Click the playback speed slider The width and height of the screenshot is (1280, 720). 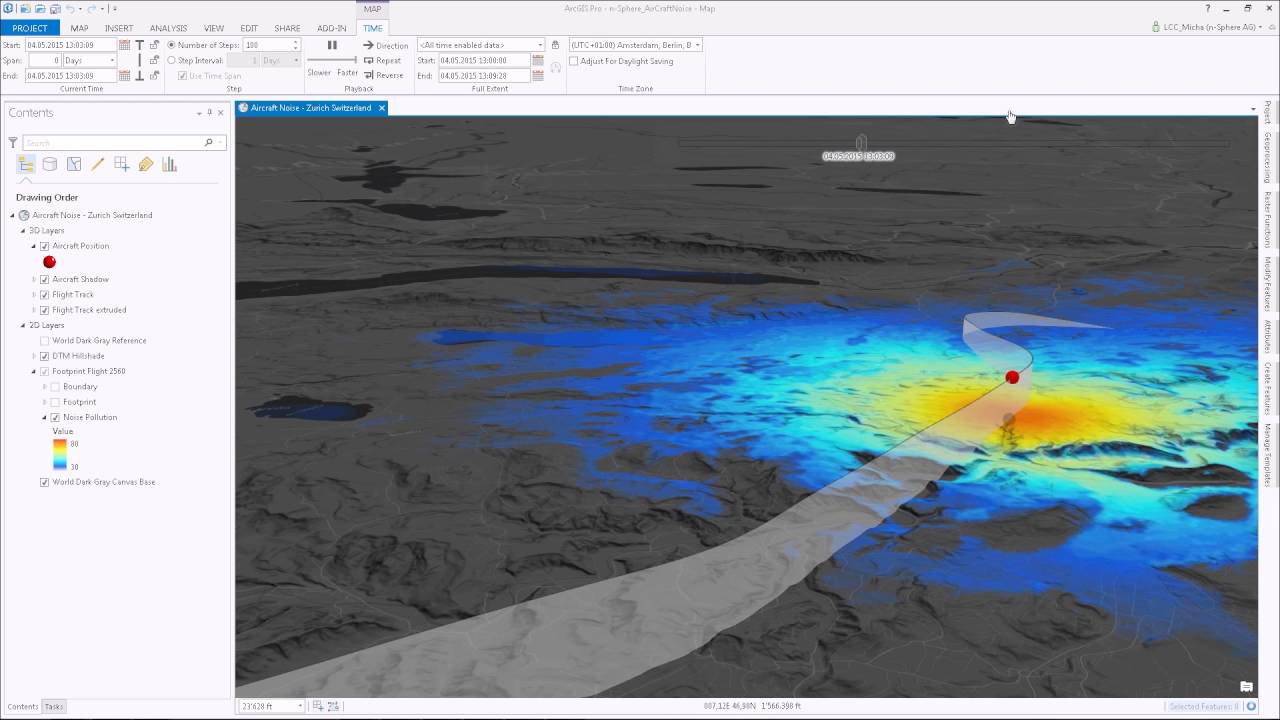tap(332, 61)
